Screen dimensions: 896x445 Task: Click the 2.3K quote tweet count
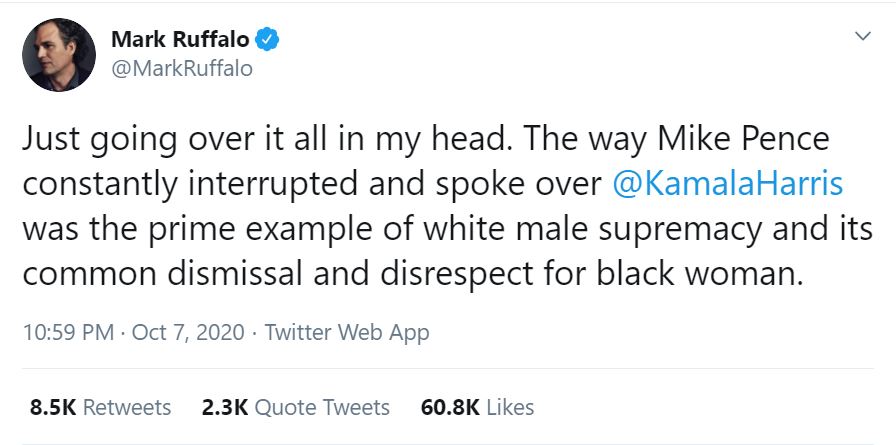[225, 407]
